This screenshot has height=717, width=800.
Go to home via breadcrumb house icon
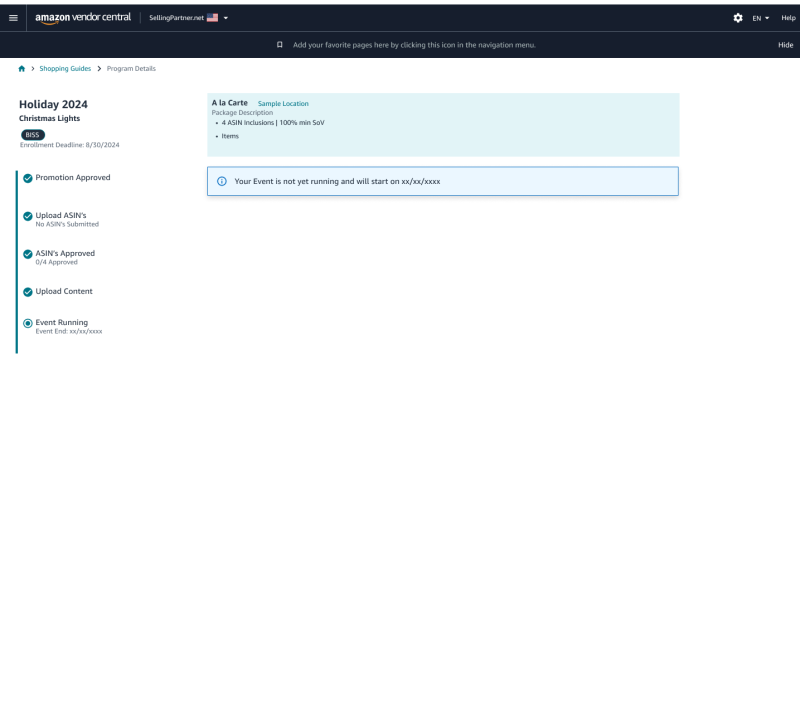coord(22,69)
